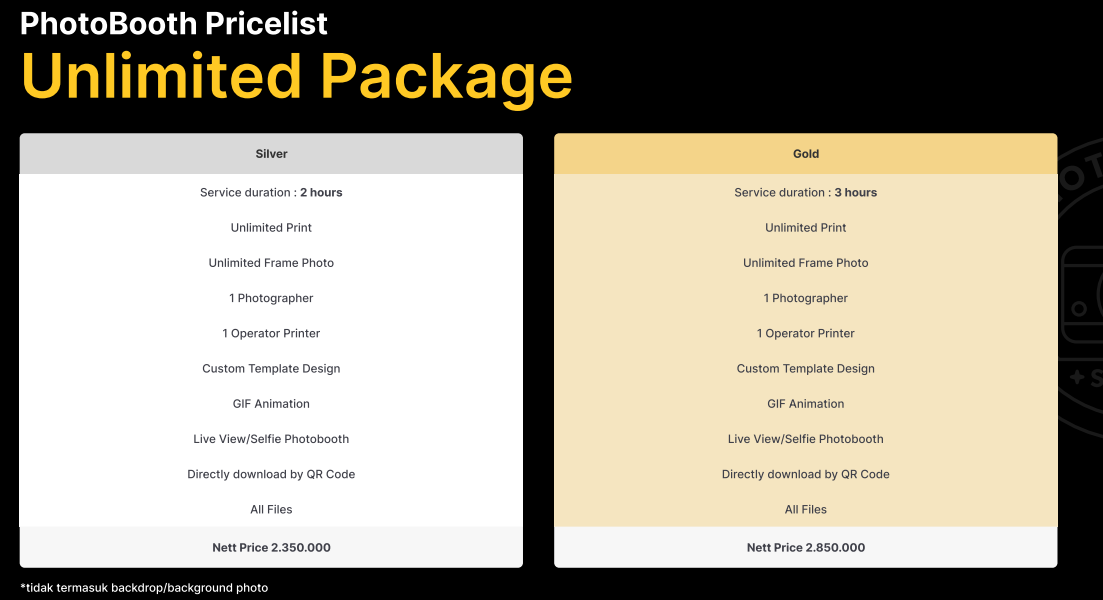1103x600 pixels.
Task: Select Gold Nett Price 2.850.000
Action: 805,547
